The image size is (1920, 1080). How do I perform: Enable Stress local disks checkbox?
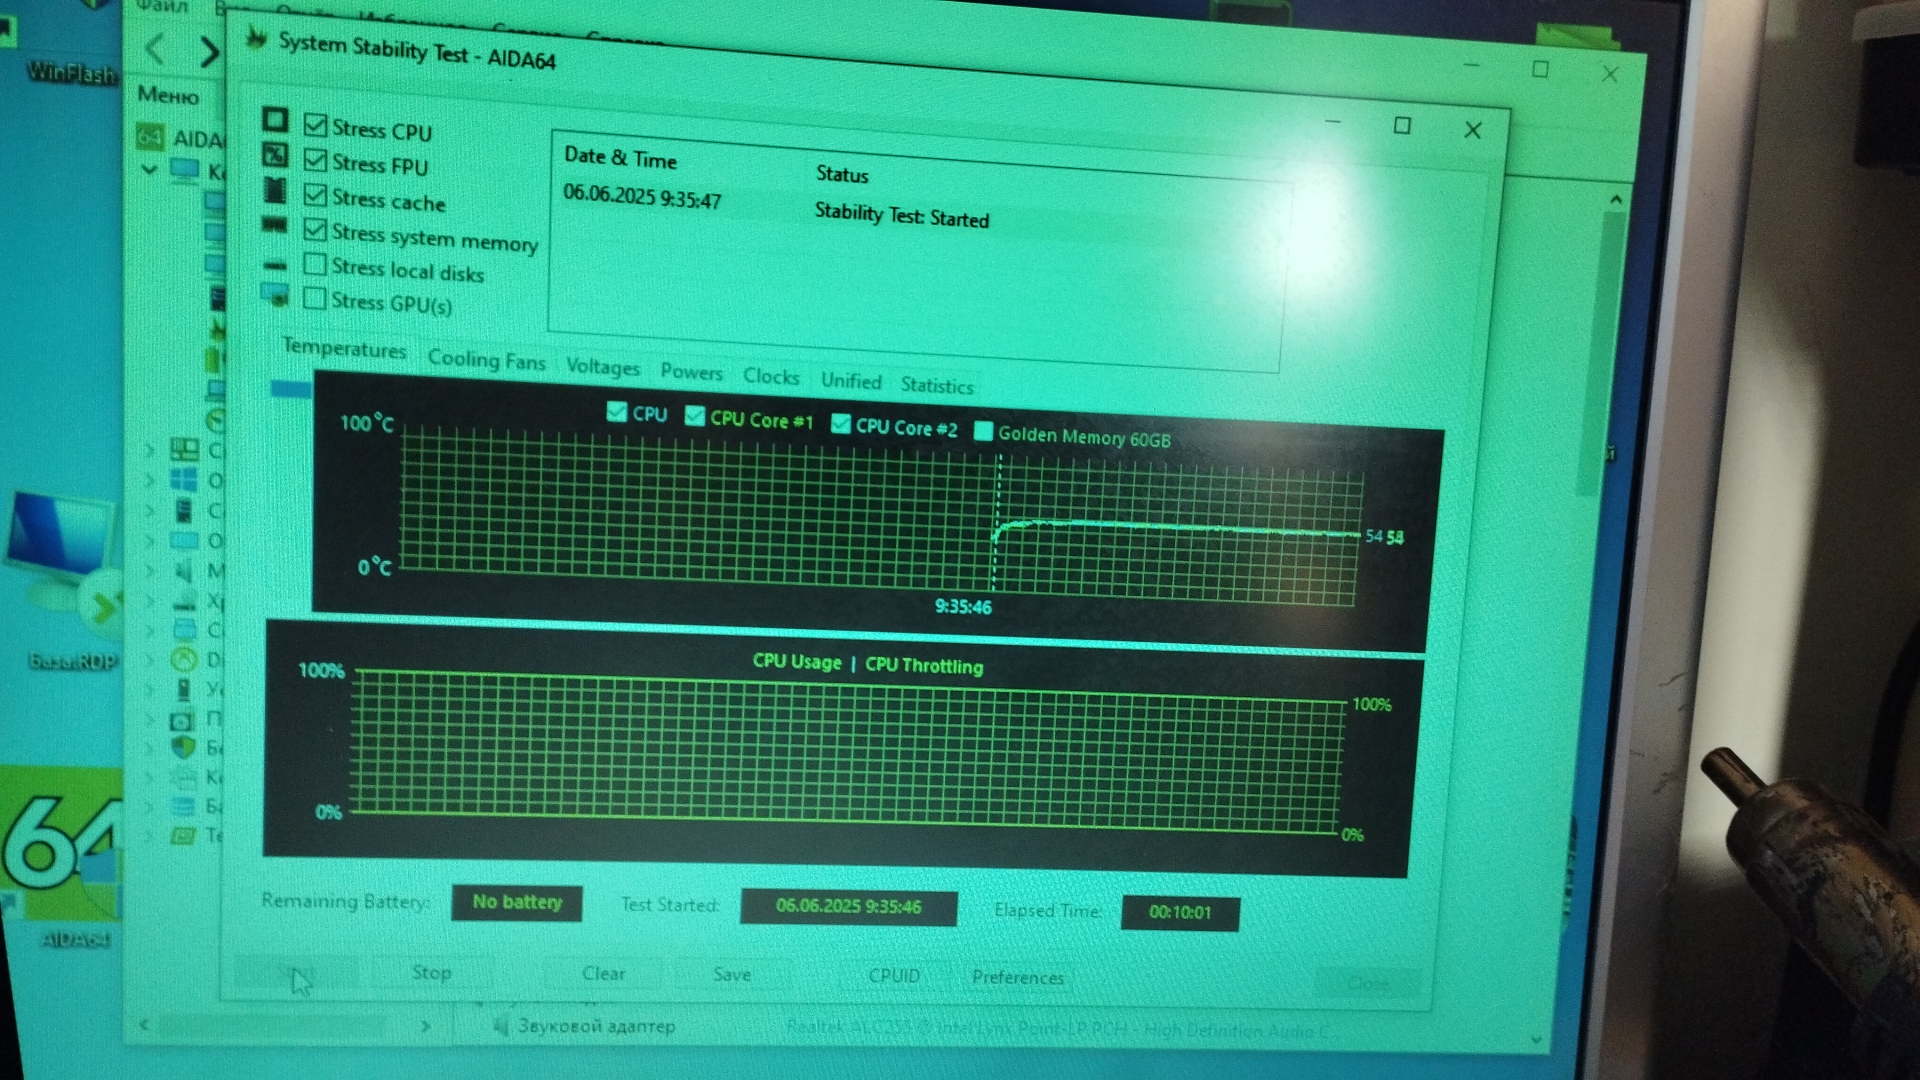pyautogui.click(x=315, y=264)
